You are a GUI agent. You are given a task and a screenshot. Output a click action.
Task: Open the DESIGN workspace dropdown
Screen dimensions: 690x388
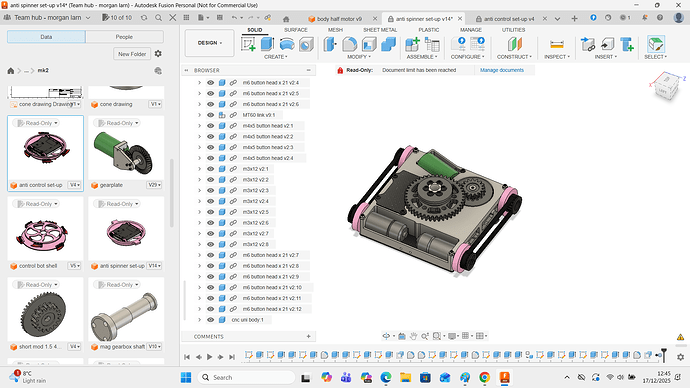pos(209,43)
